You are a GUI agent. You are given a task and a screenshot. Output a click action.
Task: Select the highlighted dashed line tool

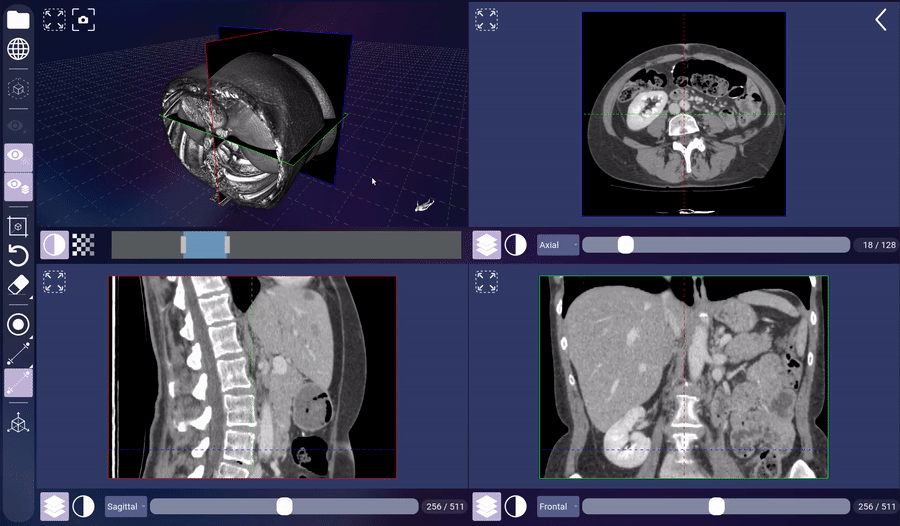coord(18,383)
